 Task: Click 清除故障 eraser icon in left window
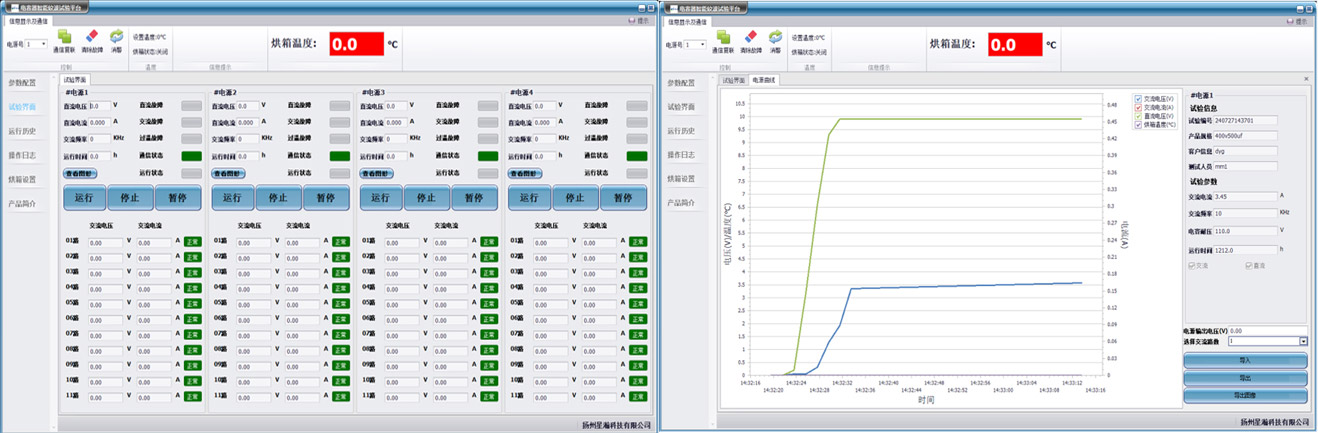point(92,36)
